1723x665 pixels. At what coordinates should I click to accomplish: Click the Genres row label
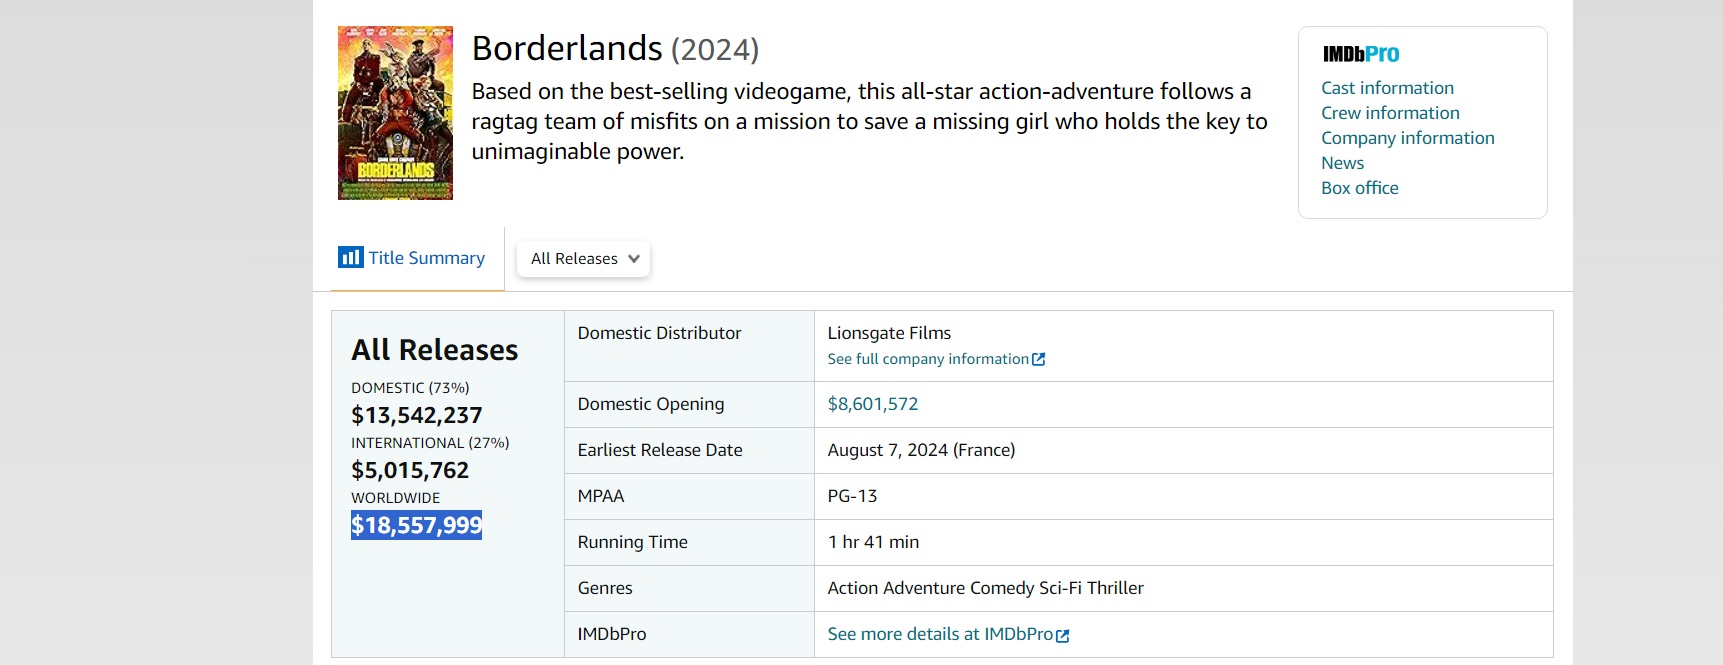tap(605, 588)
